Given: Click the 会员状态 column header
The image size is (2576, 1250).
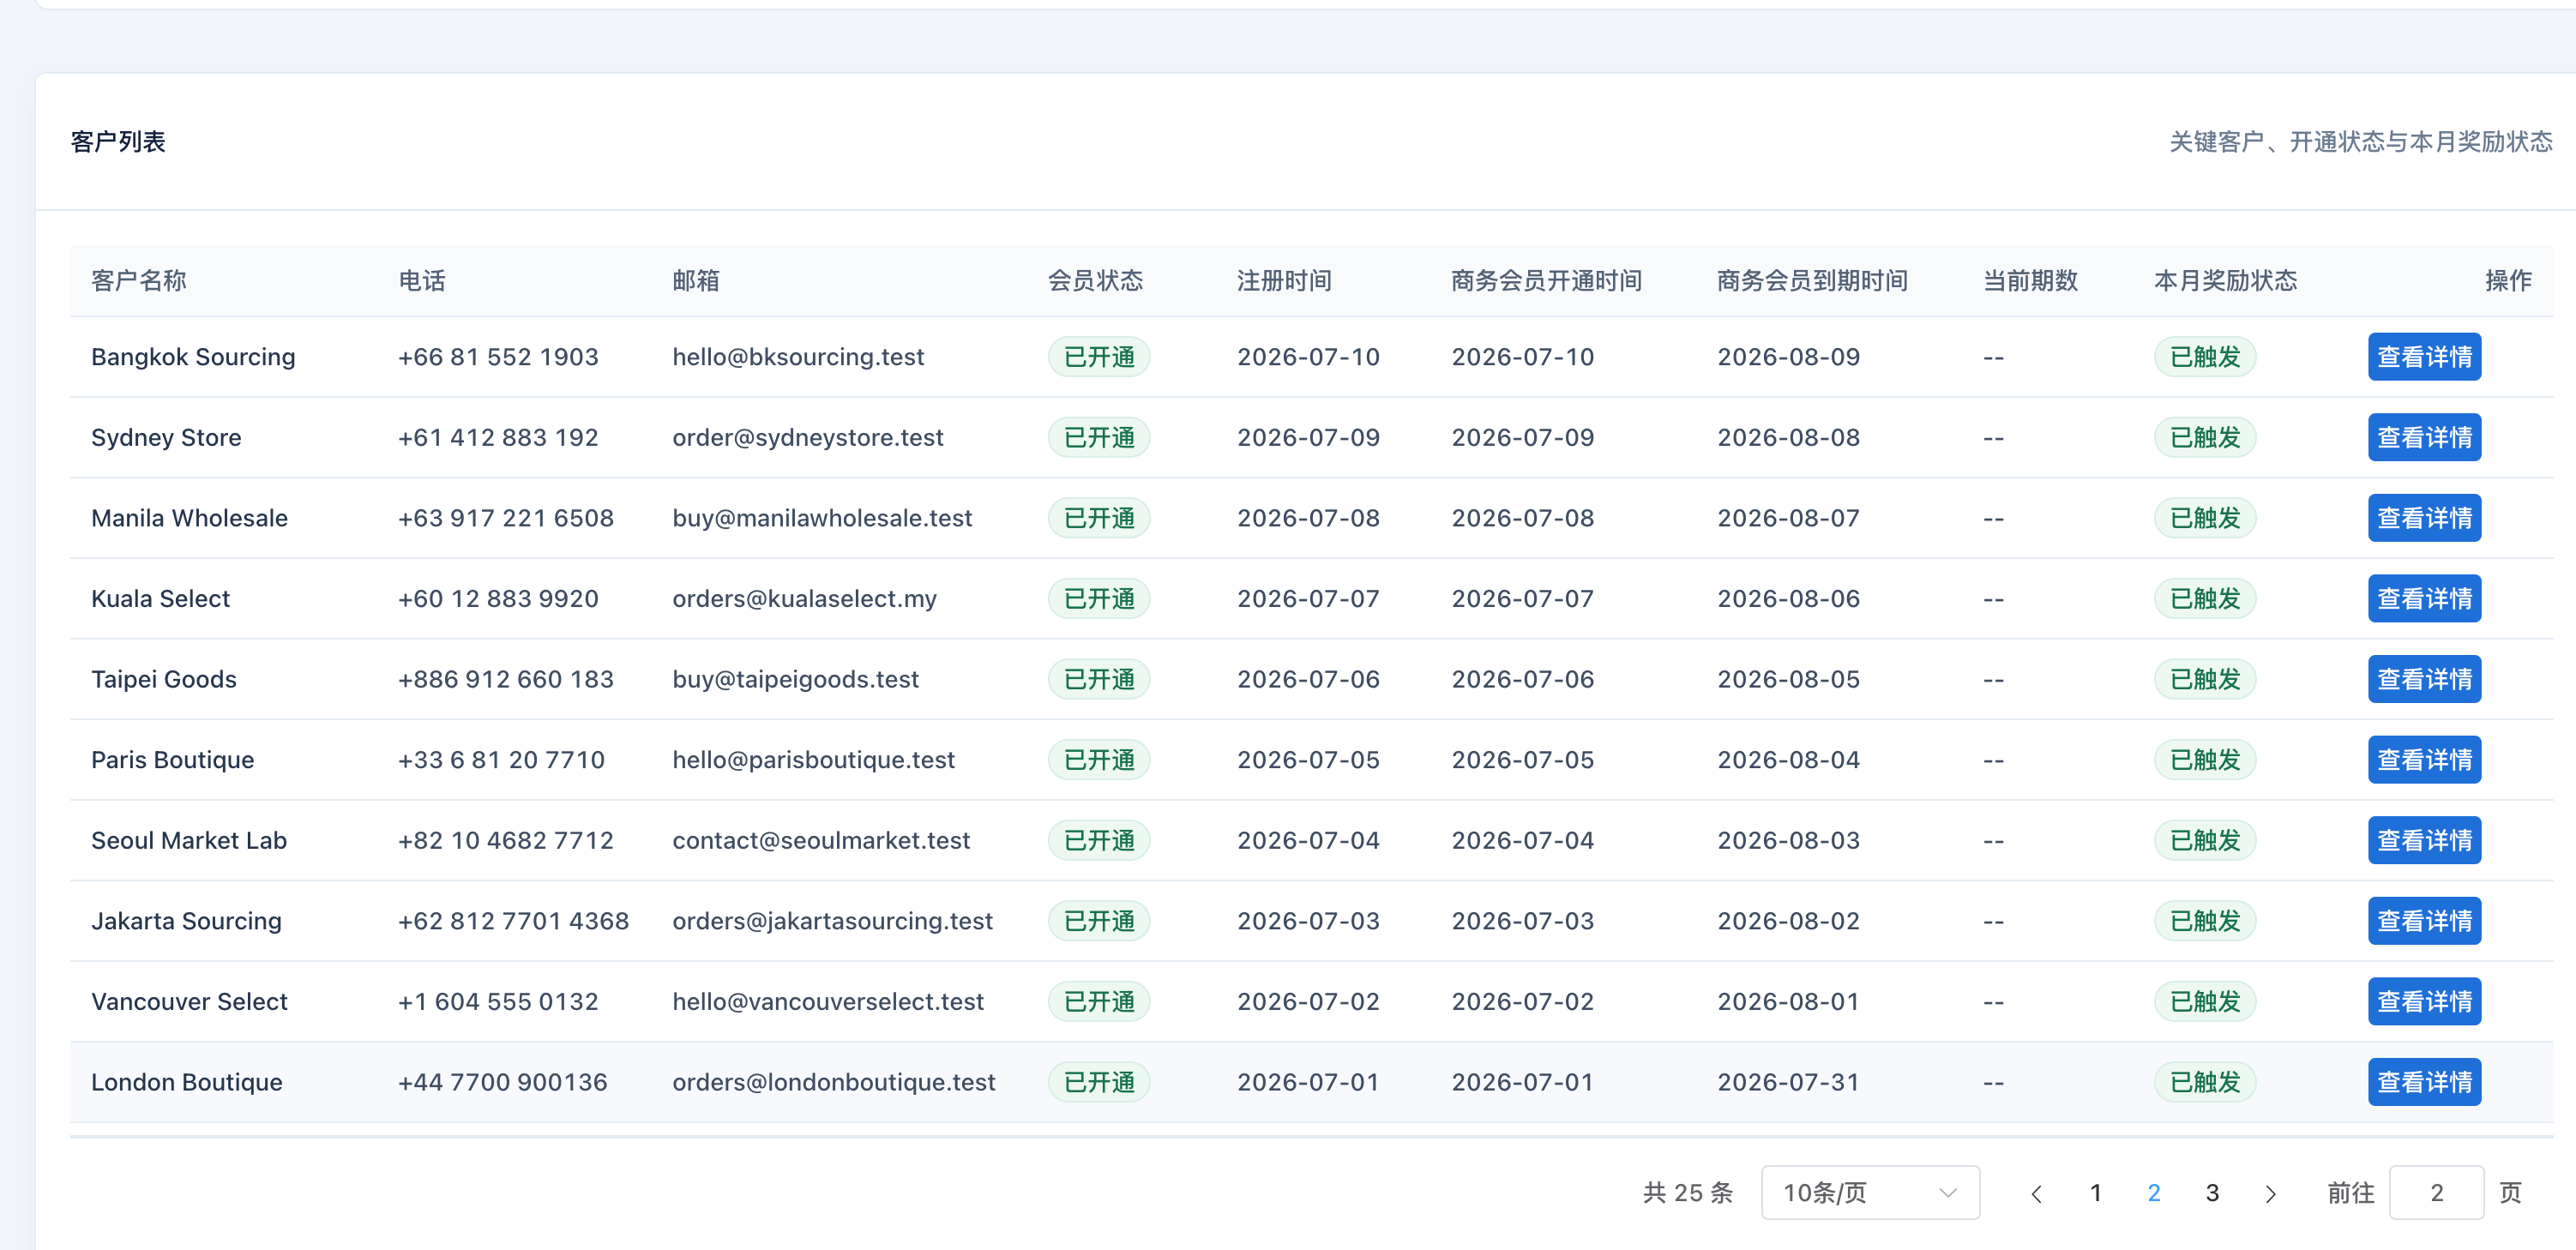Looking at the screenshot, I should coord(1095,281).
